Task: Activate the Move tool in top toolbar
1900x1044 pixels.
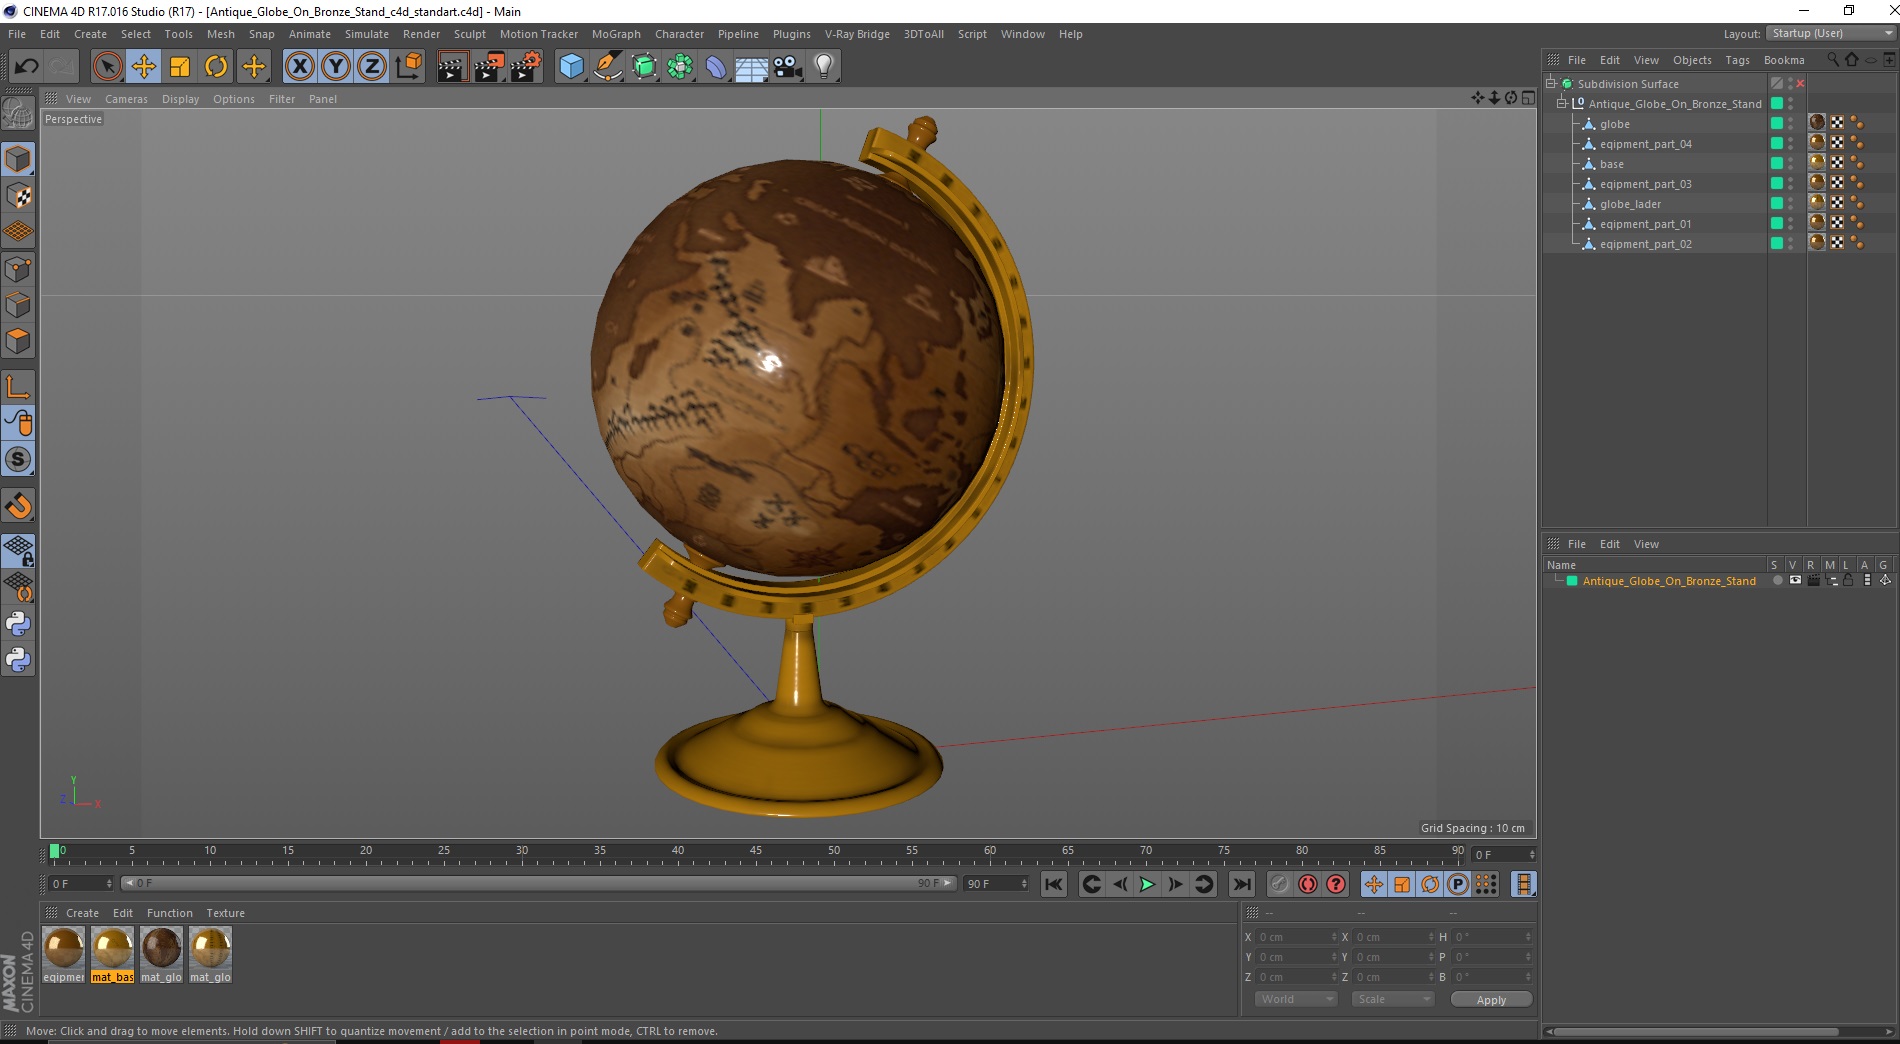Action: point(144,67)
